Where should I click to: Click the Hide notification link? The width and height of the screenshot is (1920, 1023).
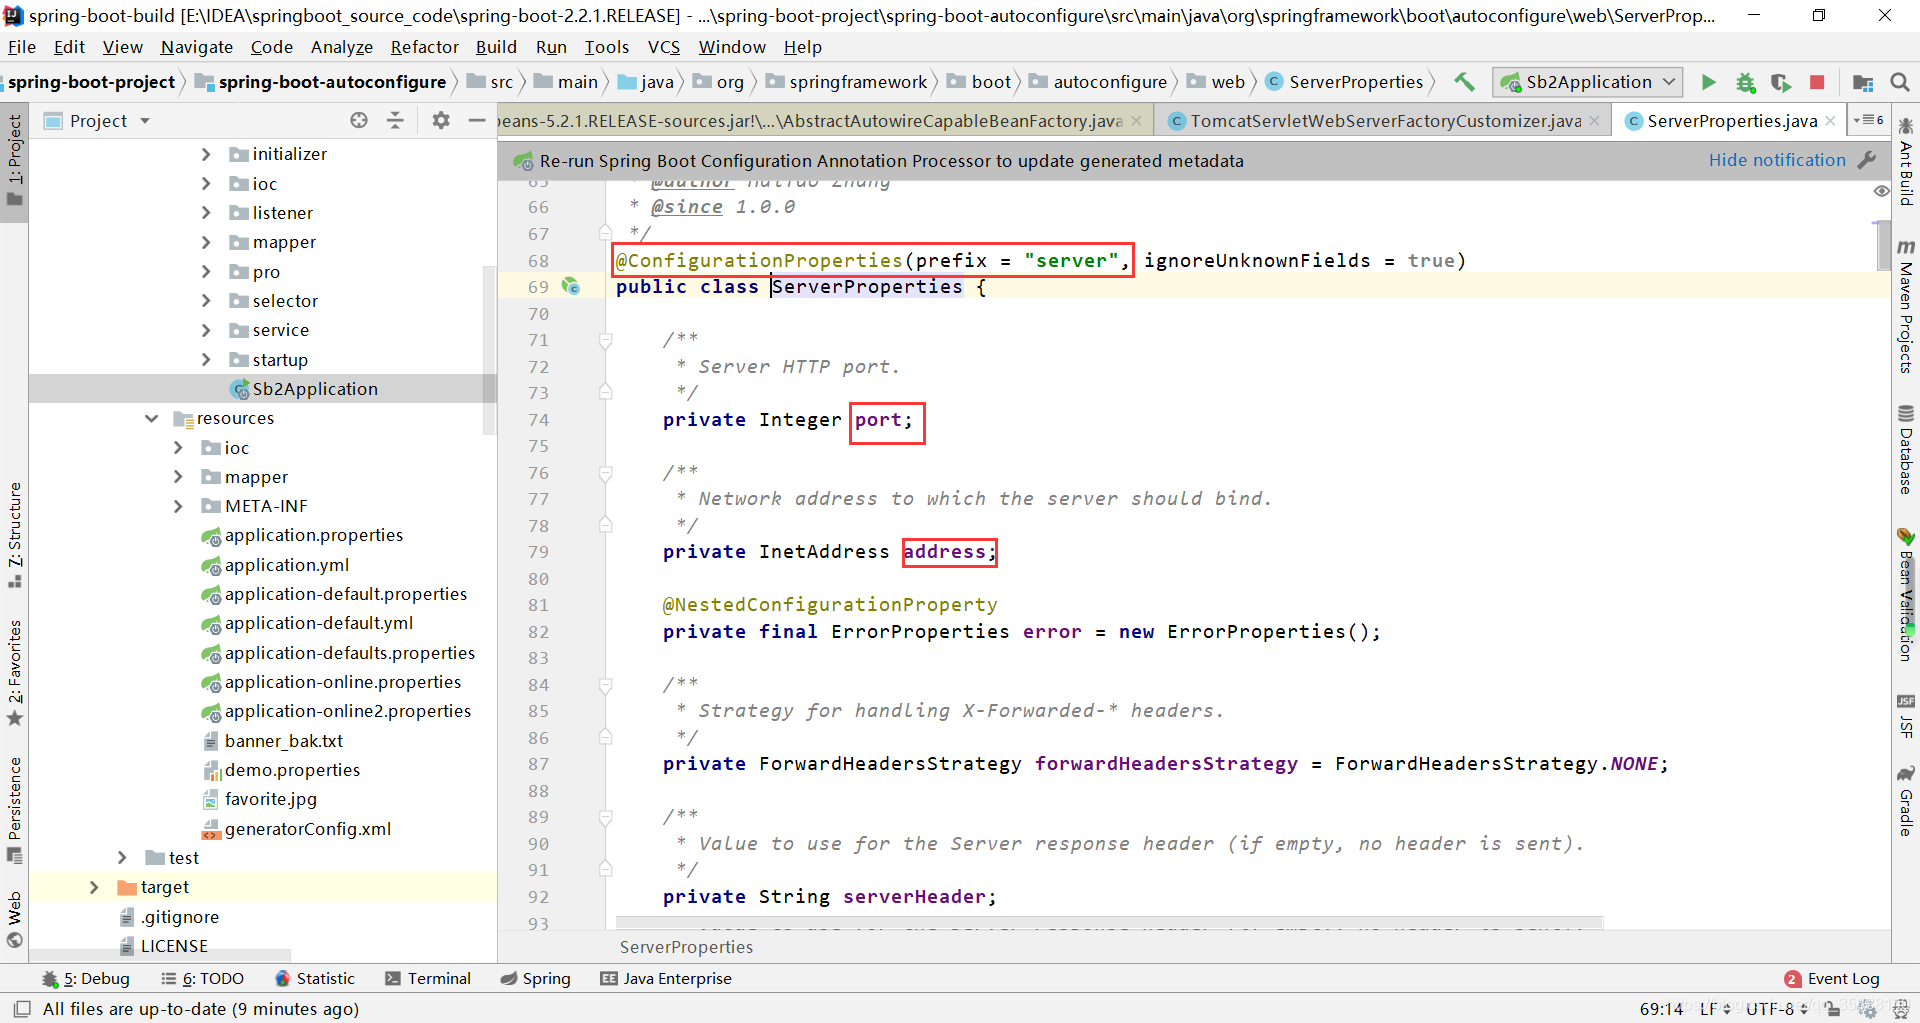[x=1777, y=160]
